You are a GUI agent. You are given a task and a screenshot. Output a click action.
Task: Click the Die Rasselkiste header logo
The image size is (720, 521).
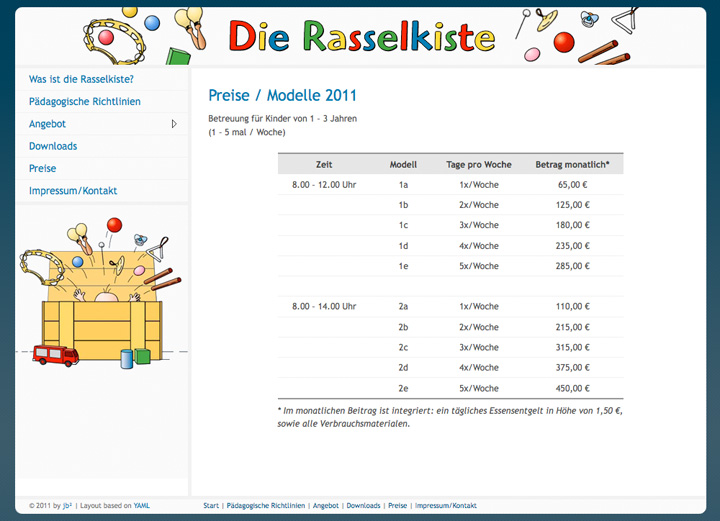[362, 36]
